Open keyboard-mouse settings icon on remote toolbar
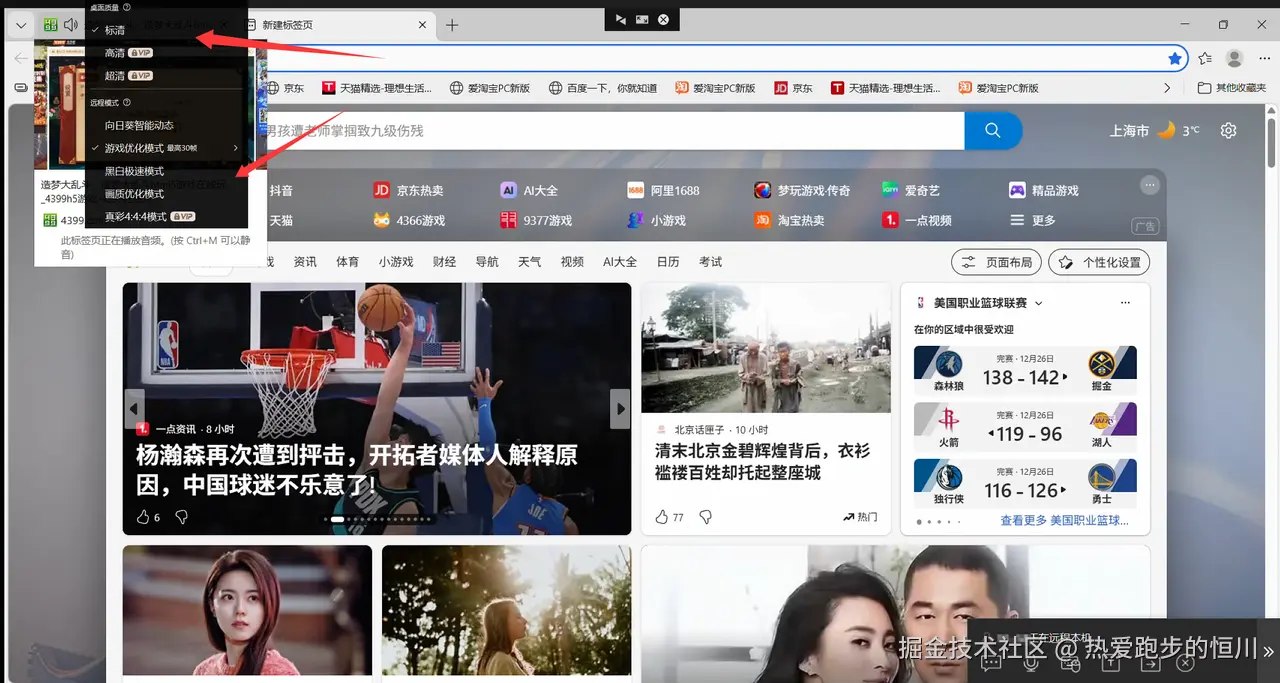1280x683 pixels. tap(1070, 663)
